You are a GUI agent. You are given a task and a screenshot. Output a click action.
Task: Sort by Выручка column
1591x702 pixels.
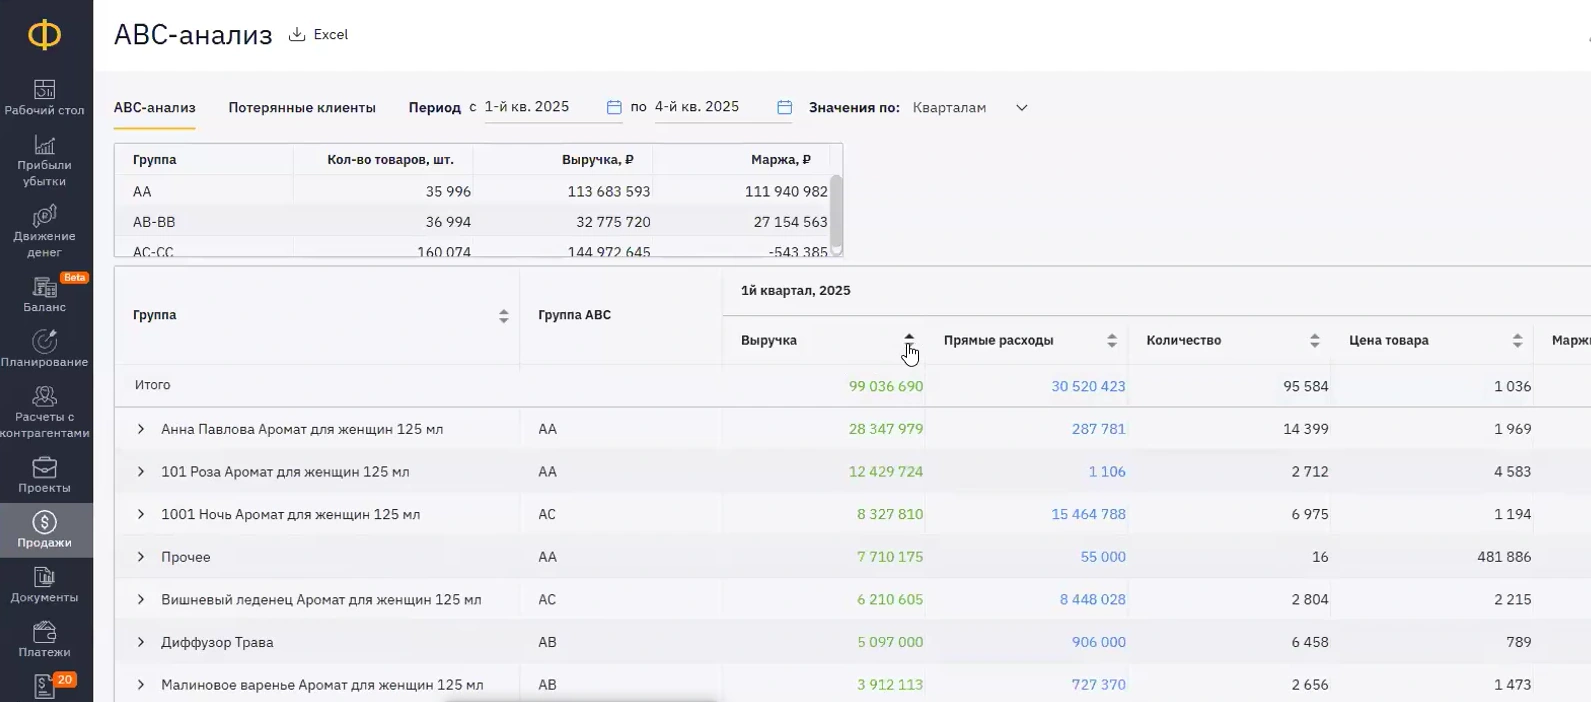908,341
